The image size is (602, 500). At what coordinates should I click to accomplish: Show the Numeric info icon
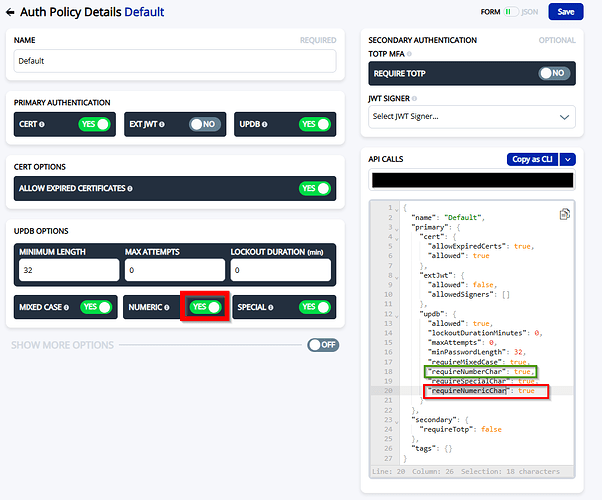pyautogui.click(x=167, y=308)
